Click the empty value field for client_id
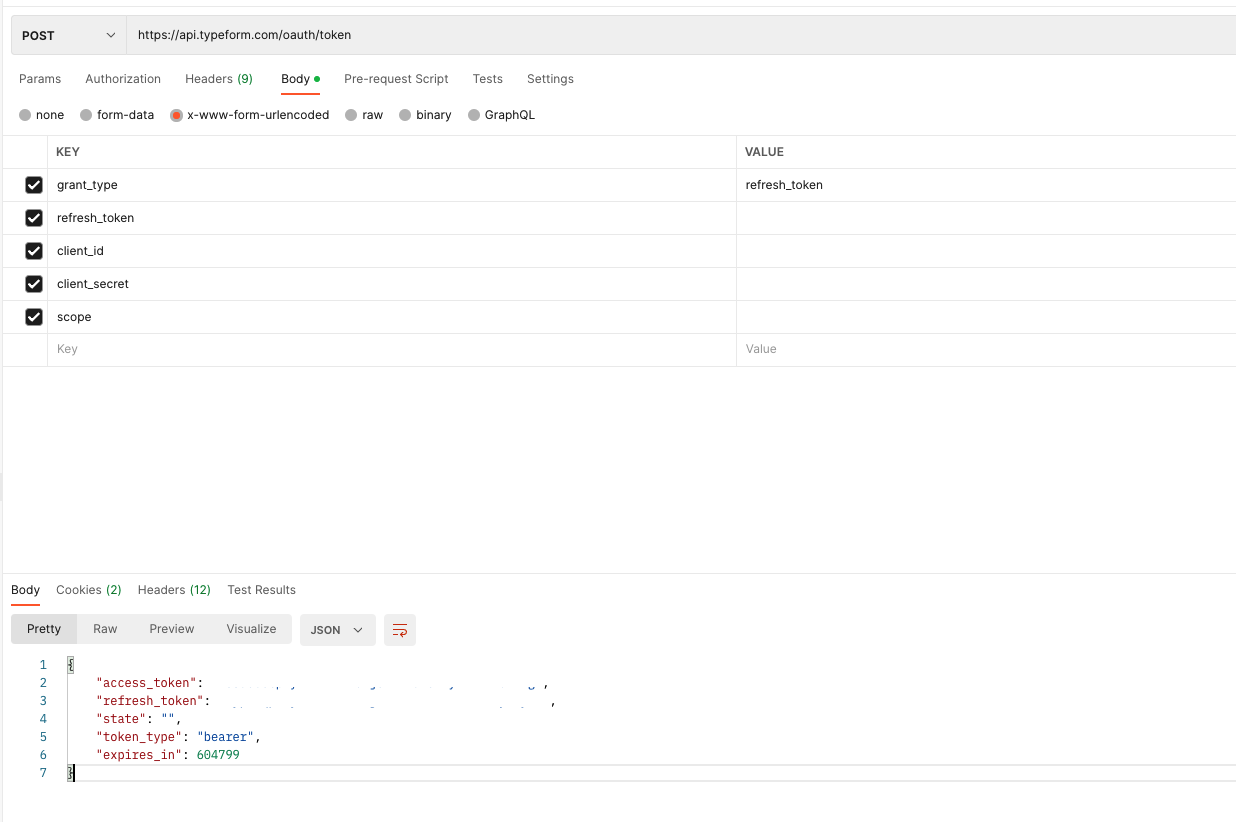The width and height of the screenshot is (1236, 822). pyautogui.click(x=986, y=251)
